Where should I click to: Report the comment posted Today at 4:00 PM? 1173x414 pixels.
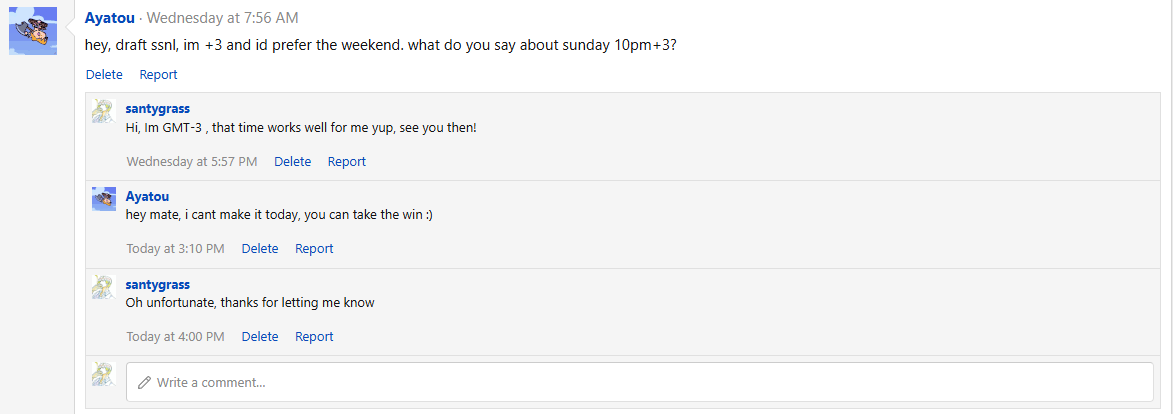click(314, 336)
